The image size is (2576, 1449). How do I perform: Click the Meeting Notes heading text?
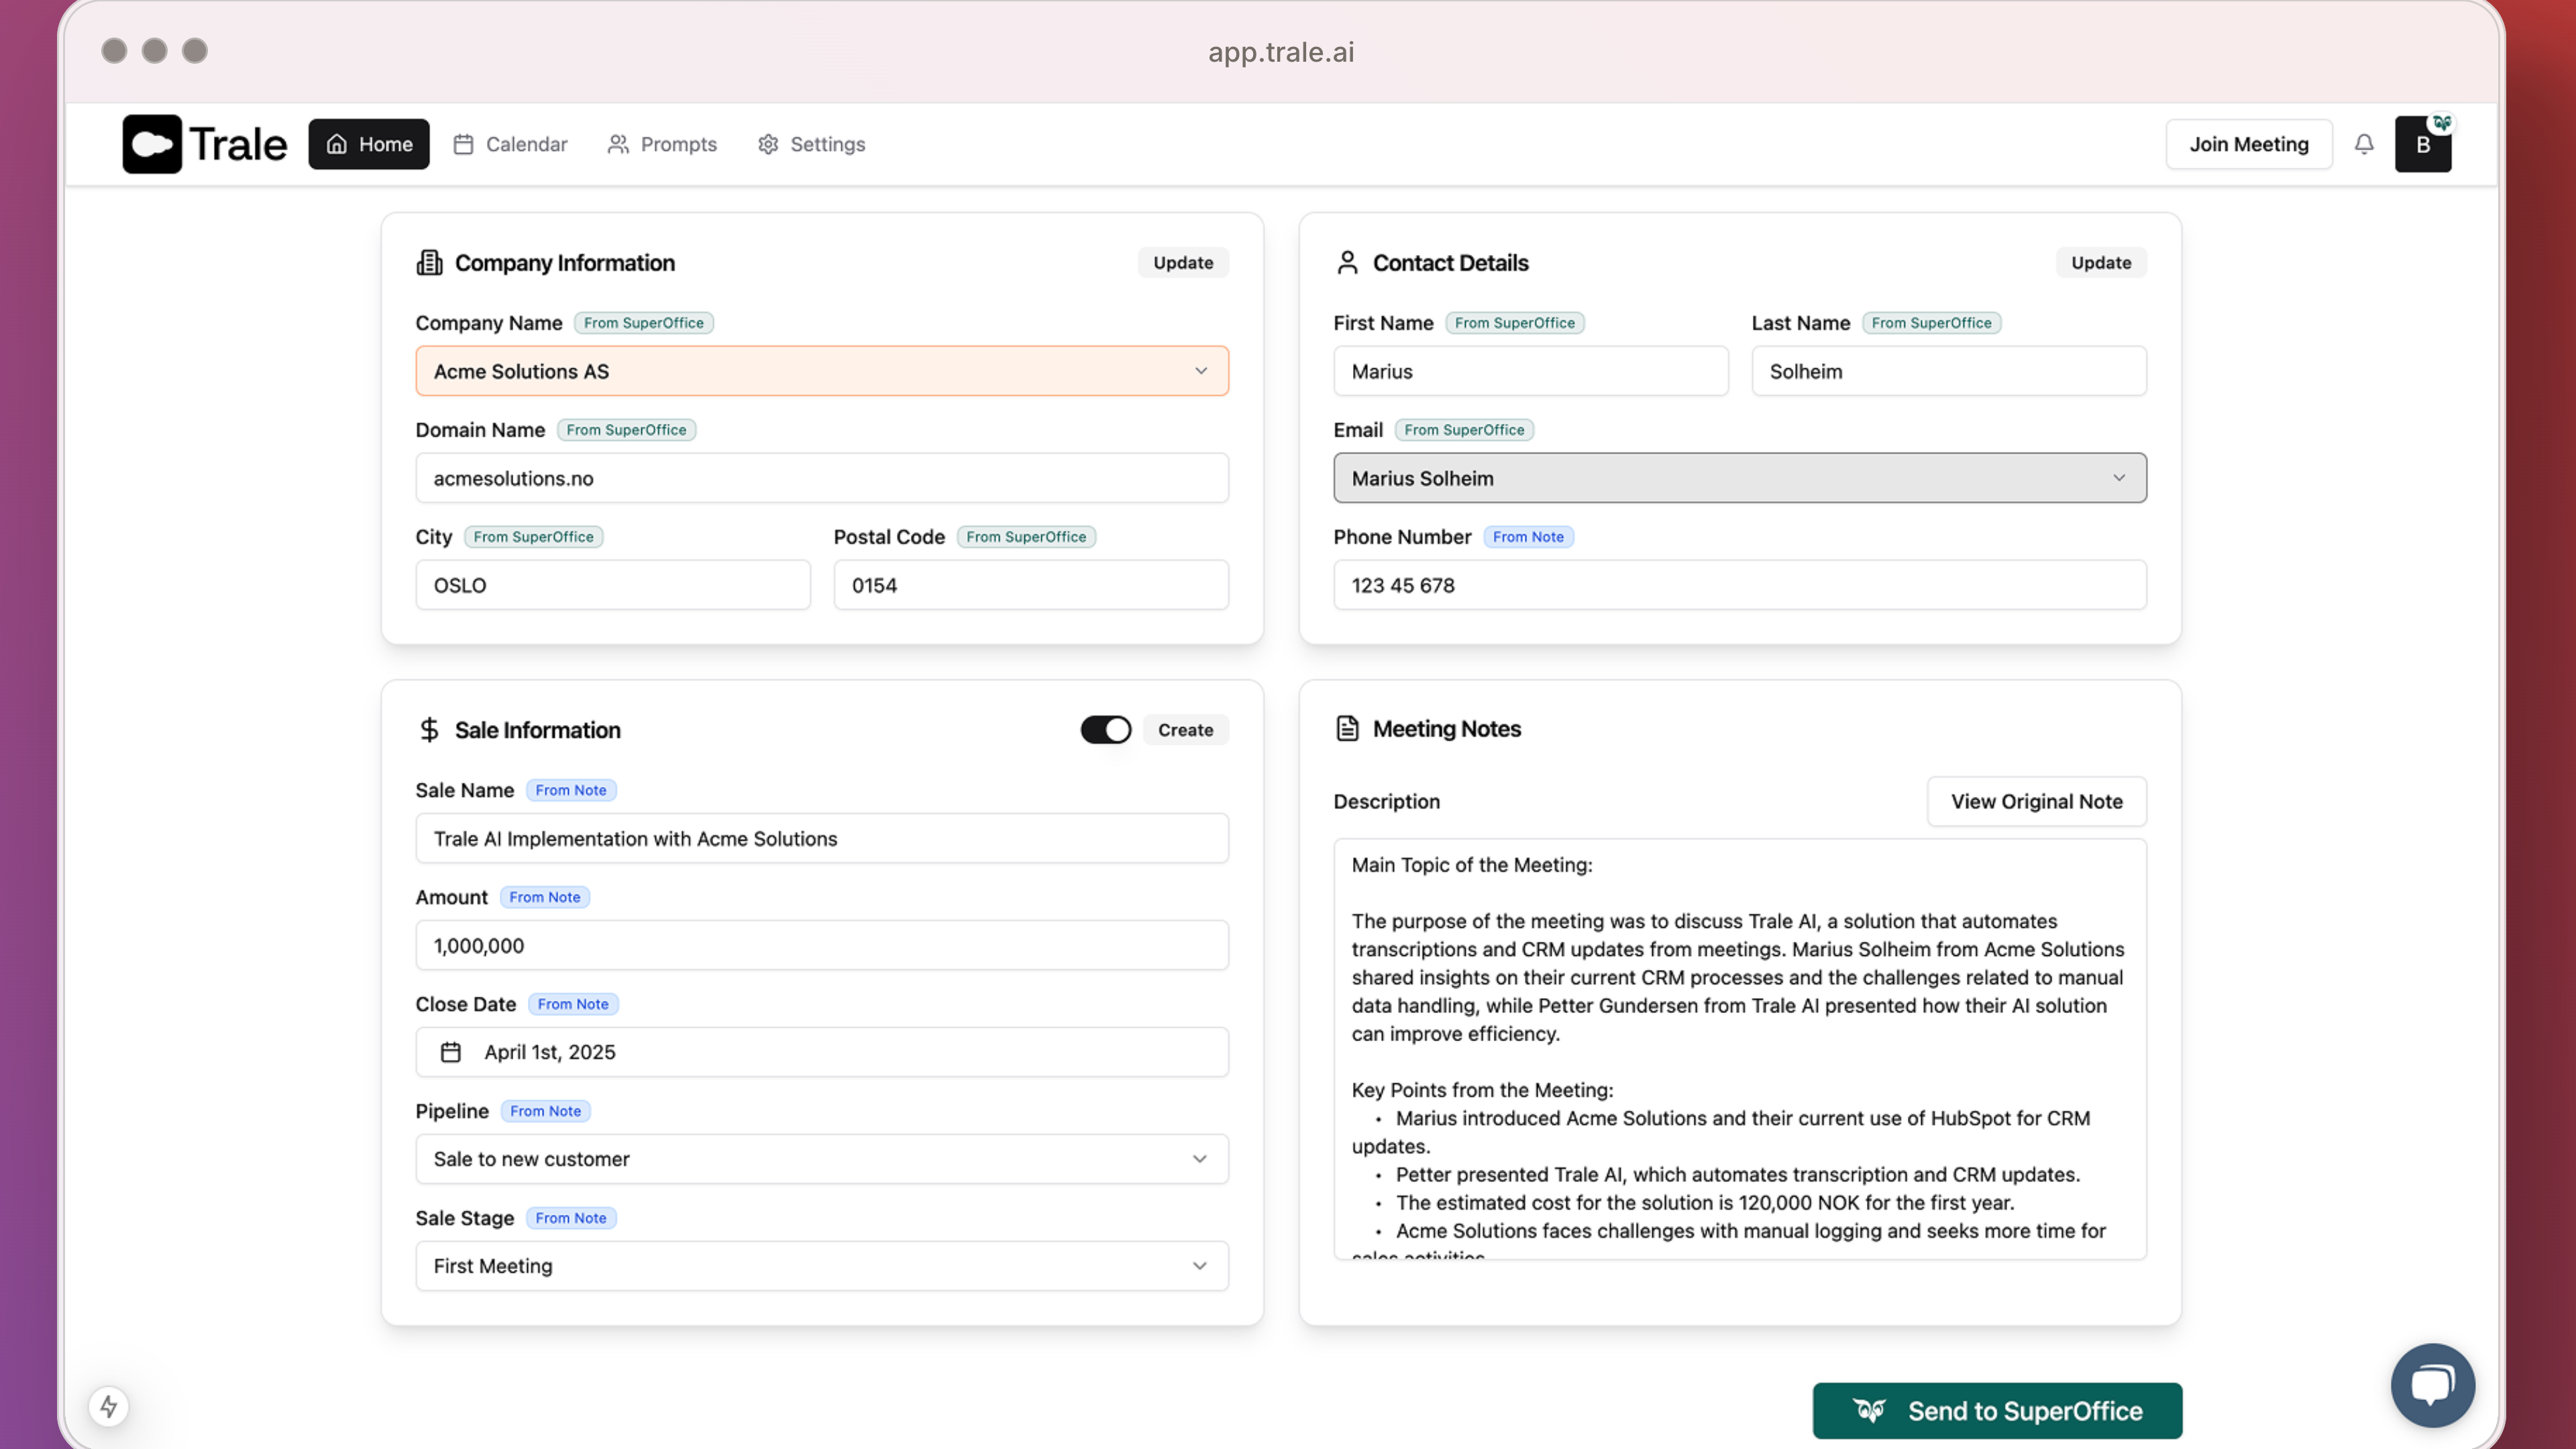click(1447, 729)
